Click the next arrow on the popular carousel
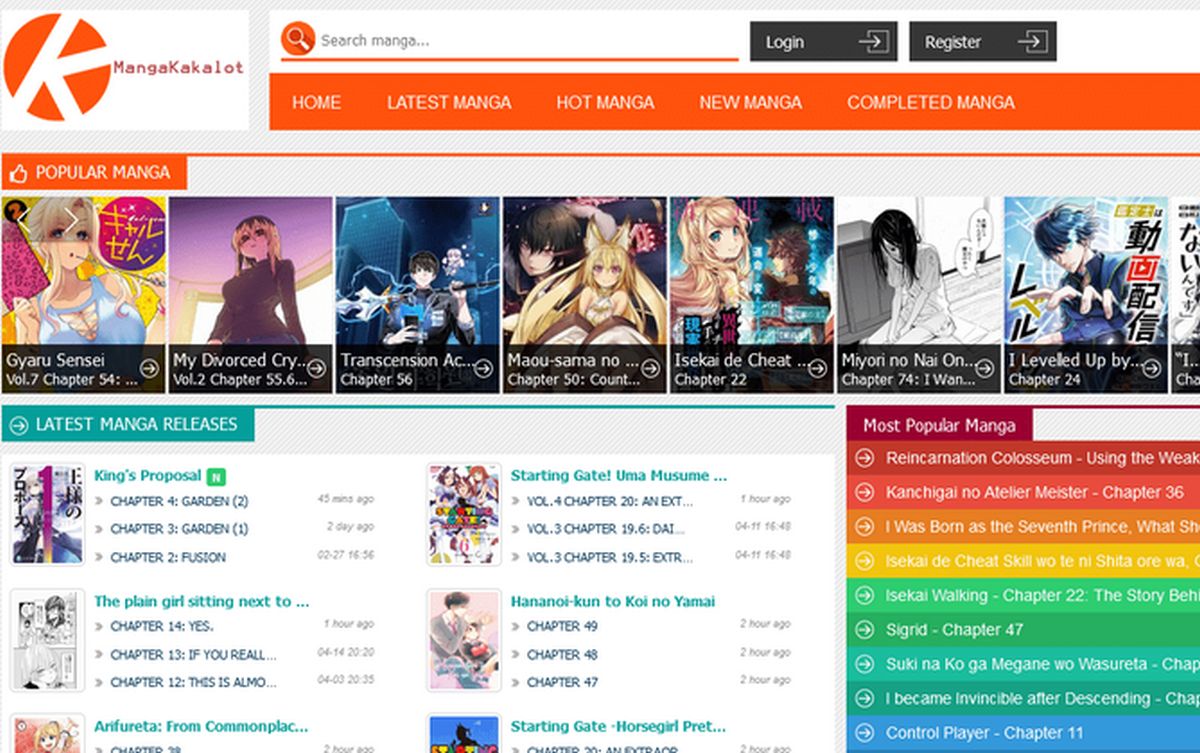The image size is (1200, 753). (73, 218)
